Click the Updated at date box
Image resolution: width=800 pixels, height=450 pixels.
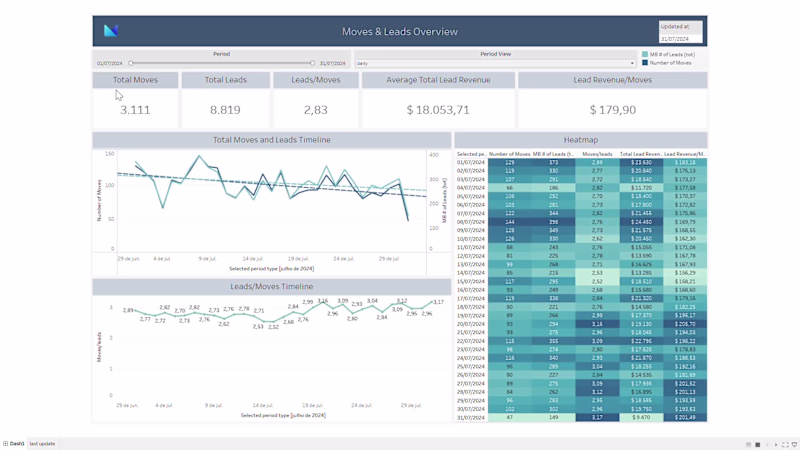681,39
